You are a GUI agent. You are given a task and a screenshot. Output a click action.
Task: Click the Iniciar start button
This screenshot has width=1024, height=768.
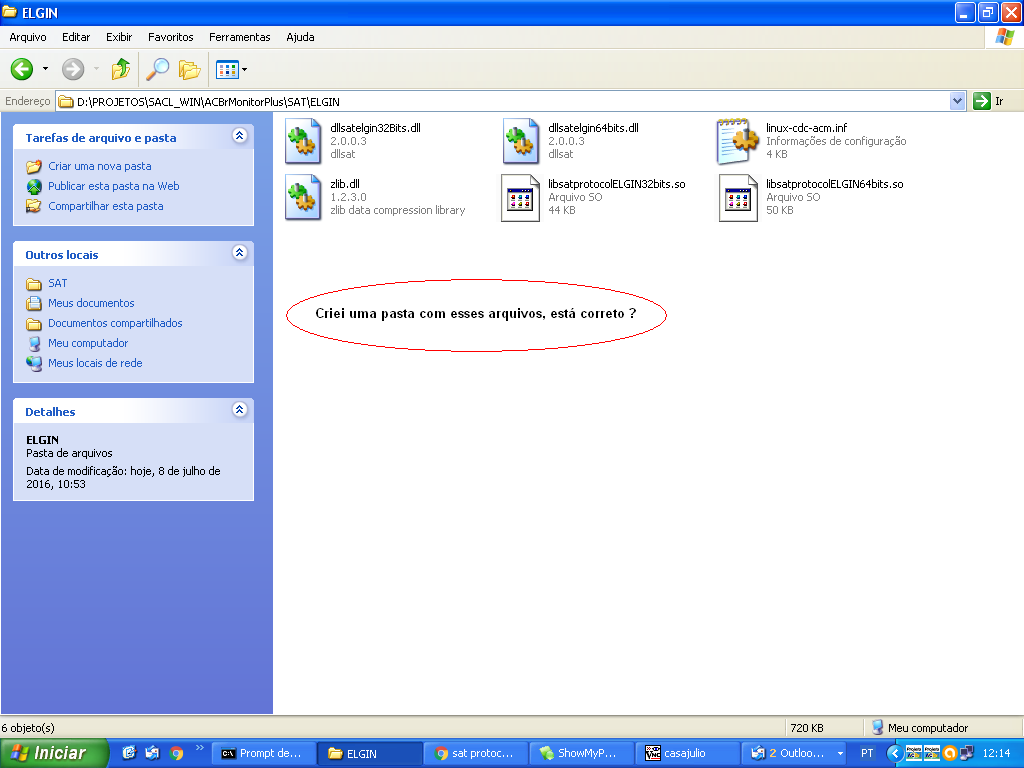[x=54, y=753]
